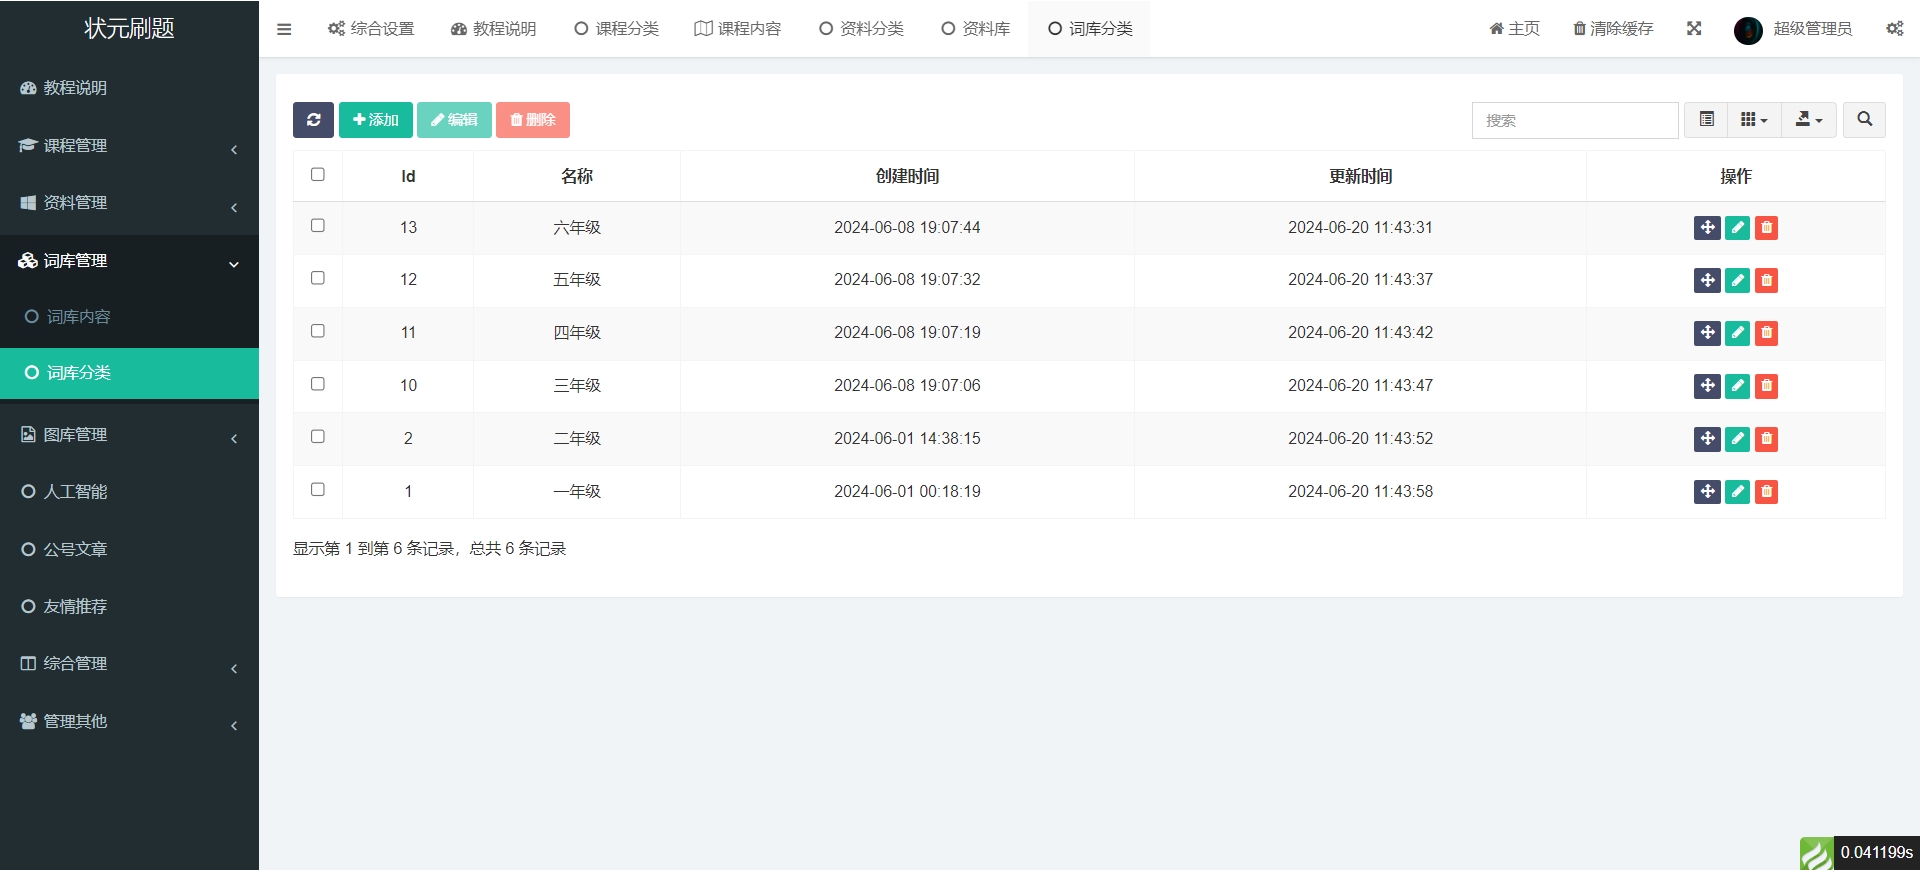Open the export data dropdown
This screenshot has height=870, width=1920.
[x=1808, y=120]
